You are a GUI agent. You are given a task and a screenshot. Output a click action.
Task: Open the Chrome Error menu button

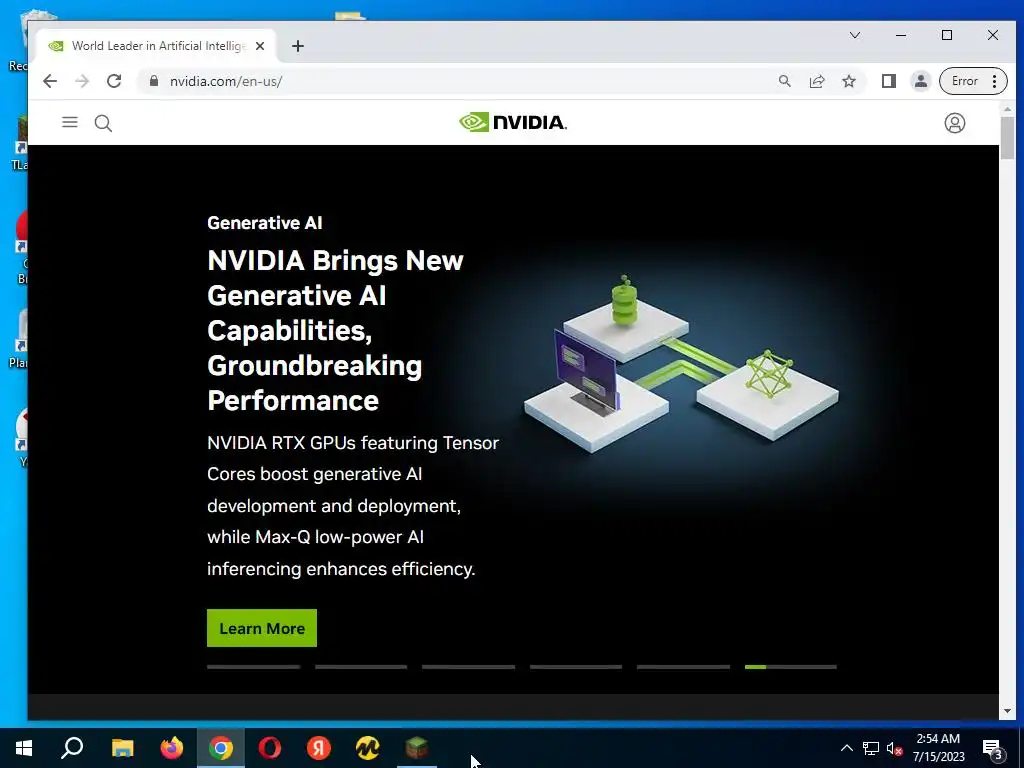(x=973, y=81)
